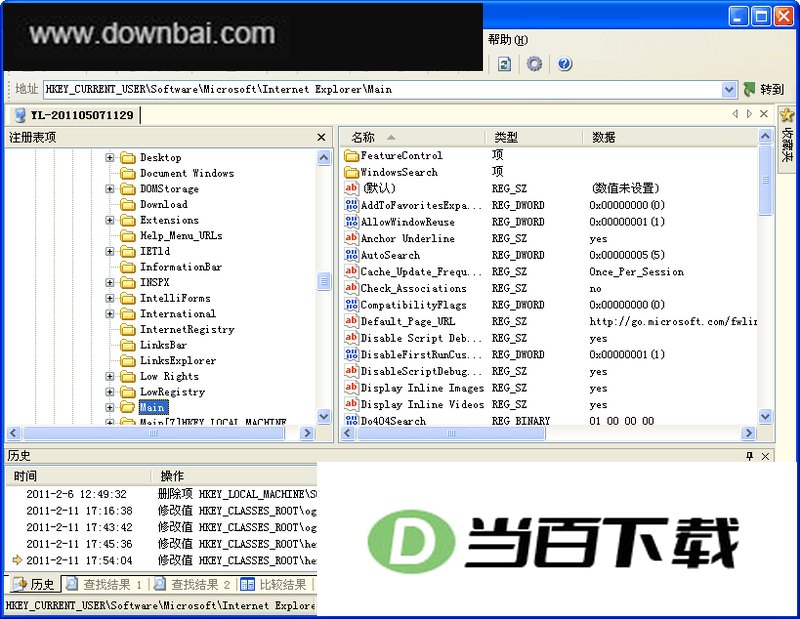Expand the International key node

(110, 314)
